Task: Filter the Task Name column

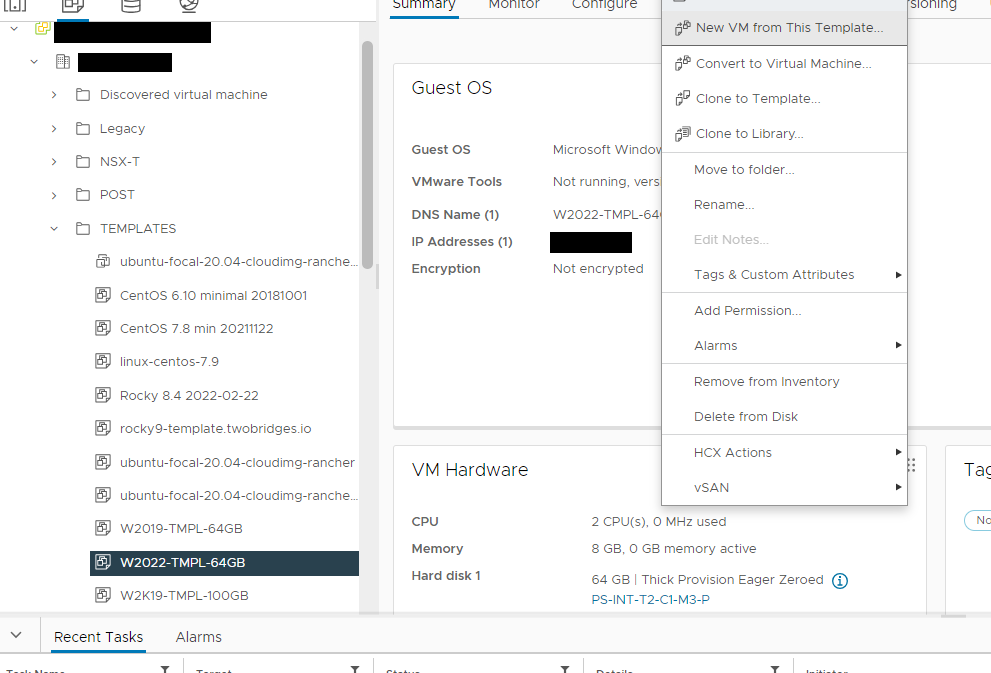Action: point(165,669)
